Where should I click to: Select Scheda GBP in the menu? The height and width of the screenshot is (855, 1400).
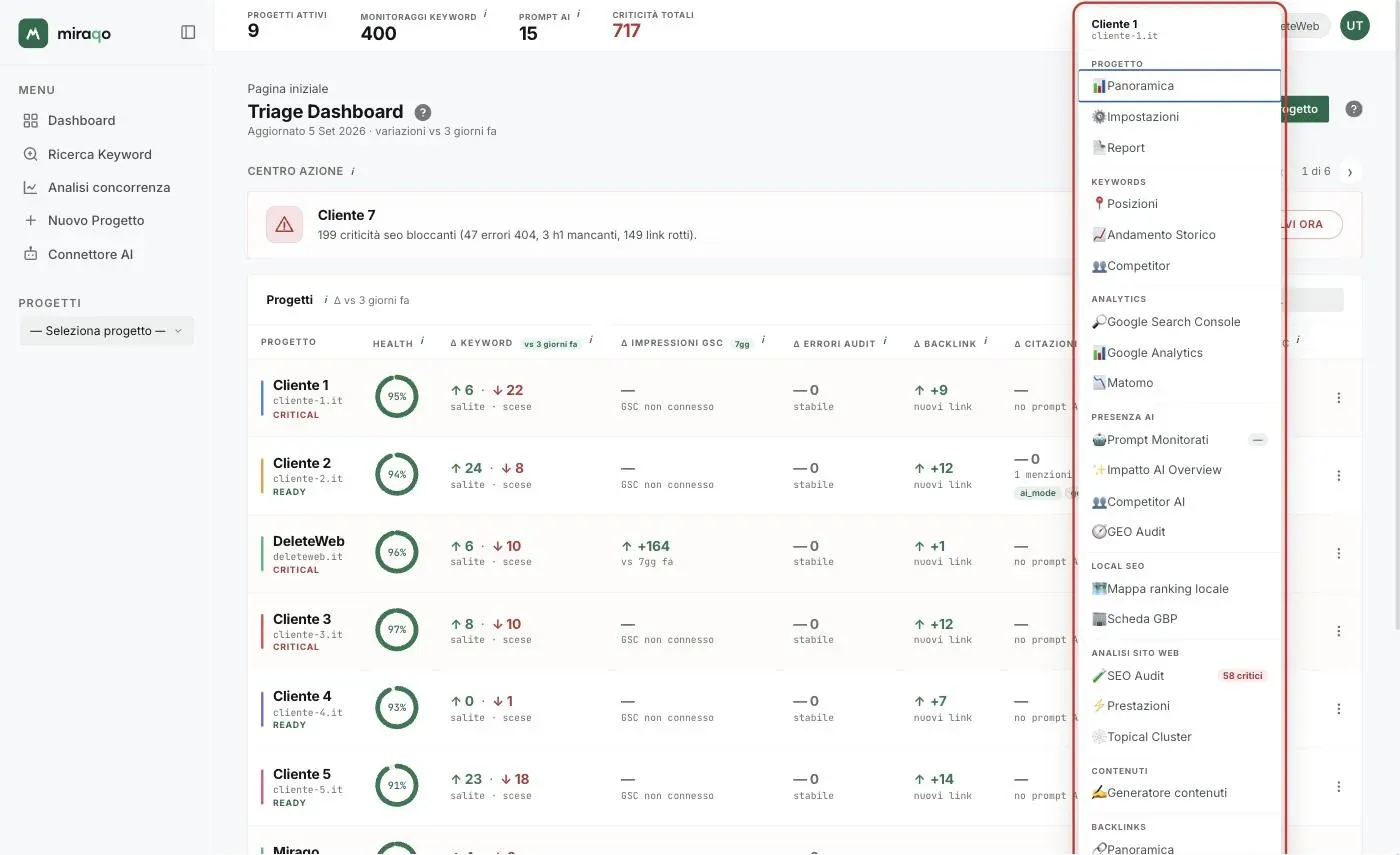(1179, 619)
